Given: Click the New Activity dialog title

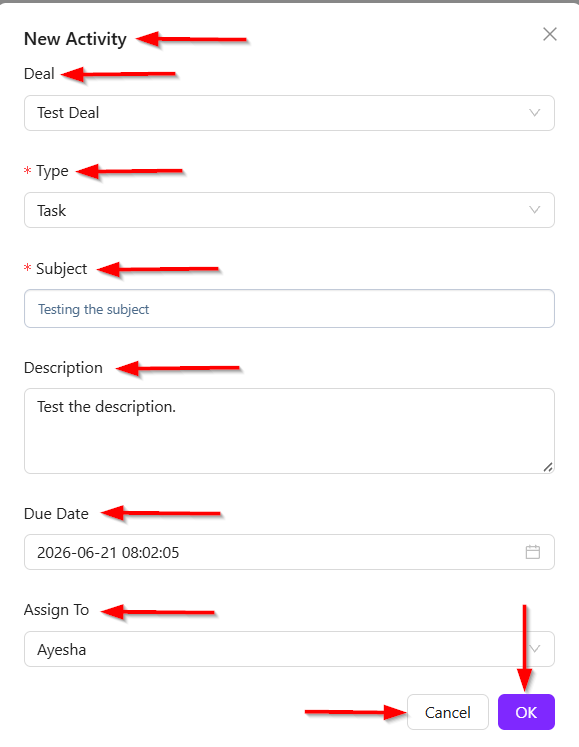Looking at the screenshot, I should (x=75, y=39).
